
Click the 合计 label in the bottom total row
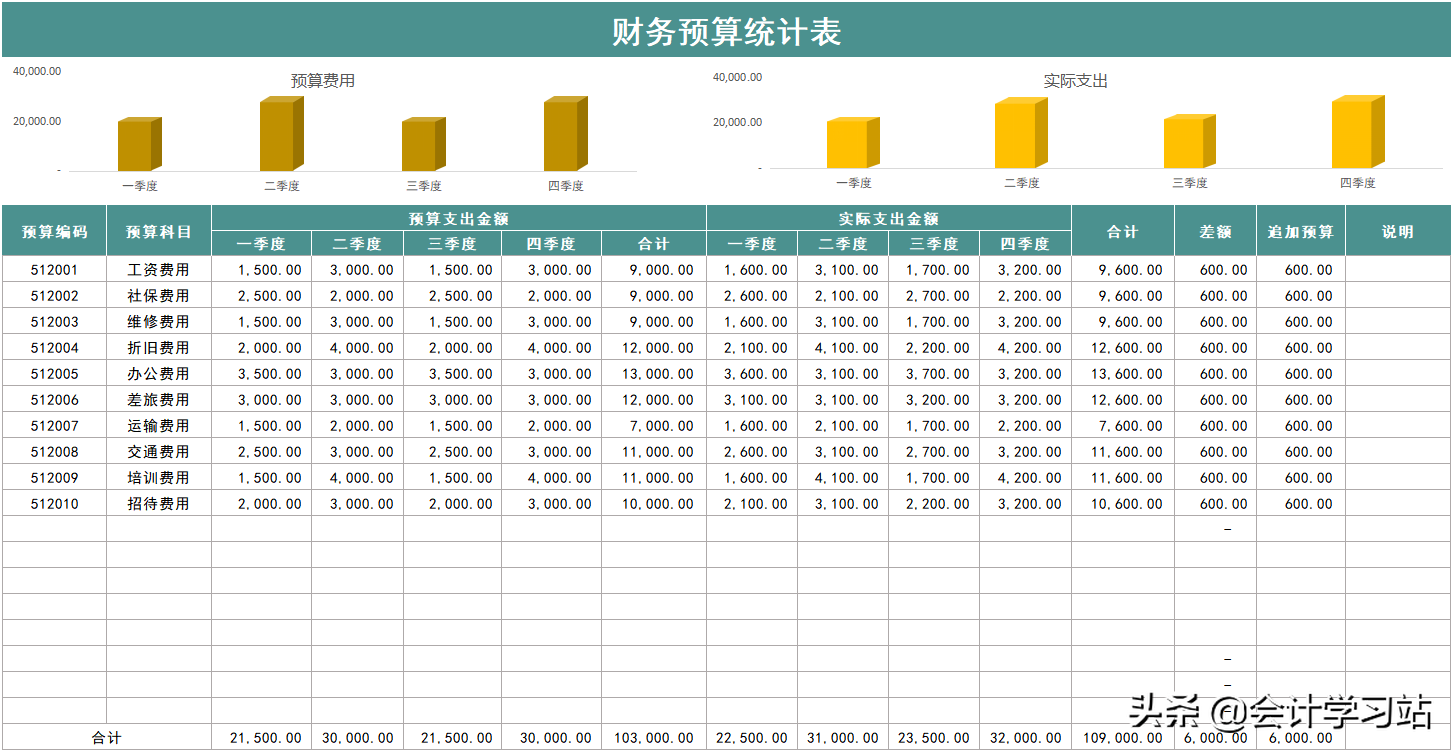point(105,738)
